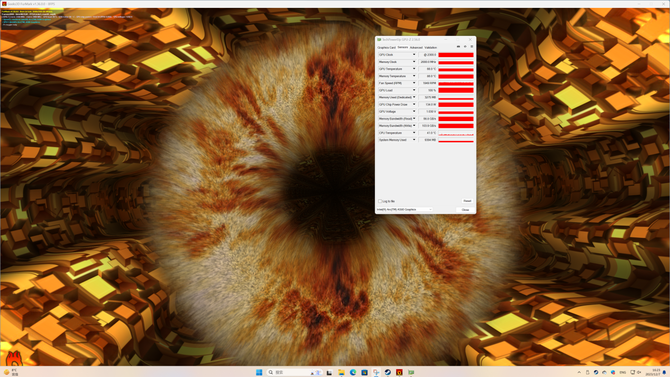Click the GPU Load red history graph
The width and height of the screenshot is (670, 377).
(x=455, y=90)
